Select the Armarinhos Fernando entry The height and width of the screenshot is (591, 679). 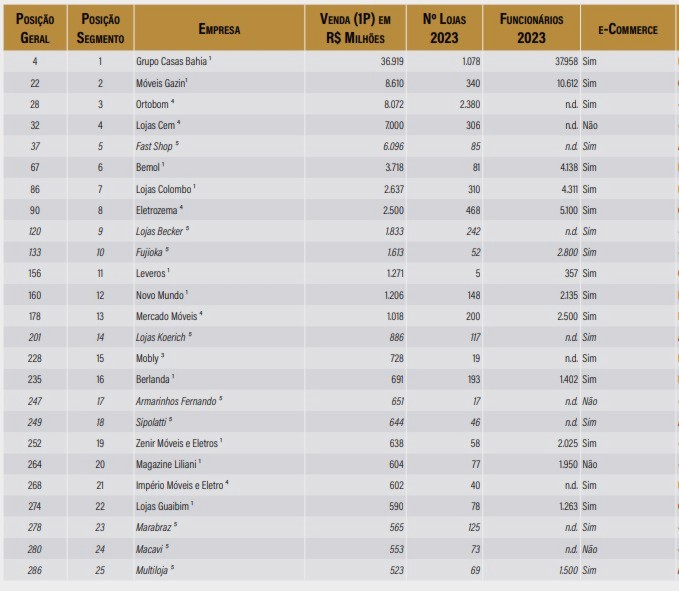coord(177,400)
